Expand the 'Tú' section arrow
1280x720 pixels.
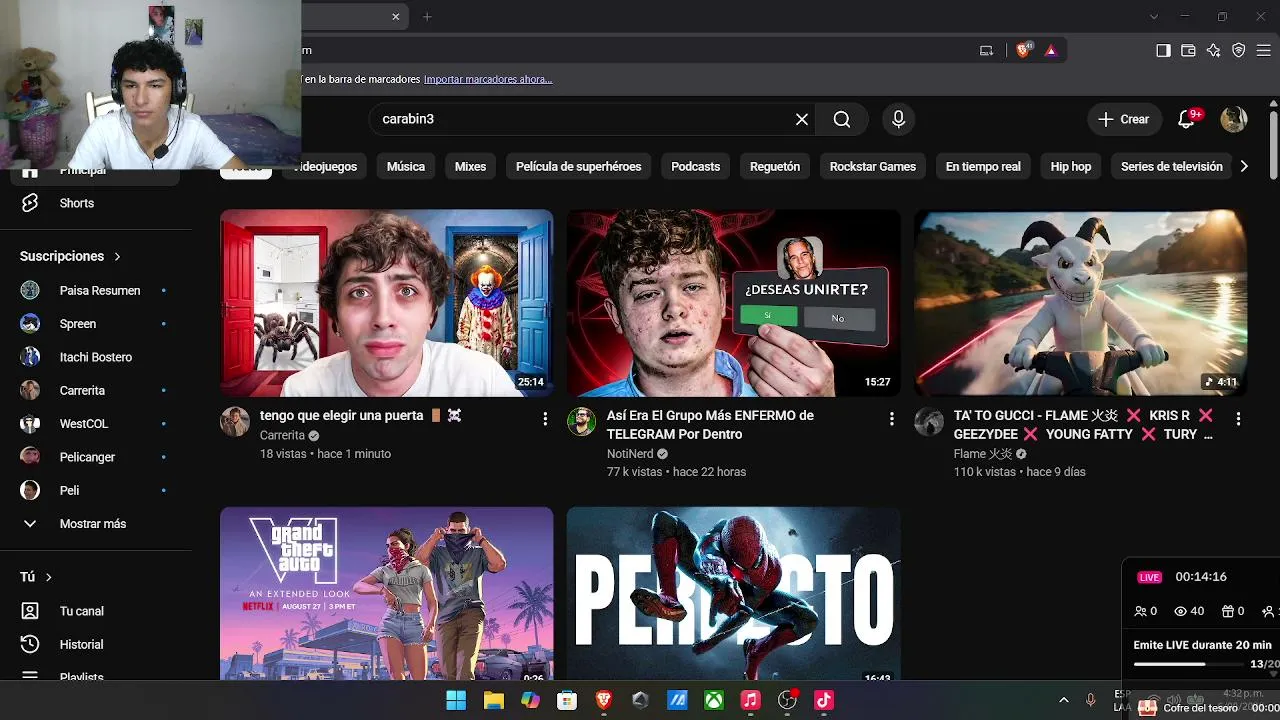point(48,577)
